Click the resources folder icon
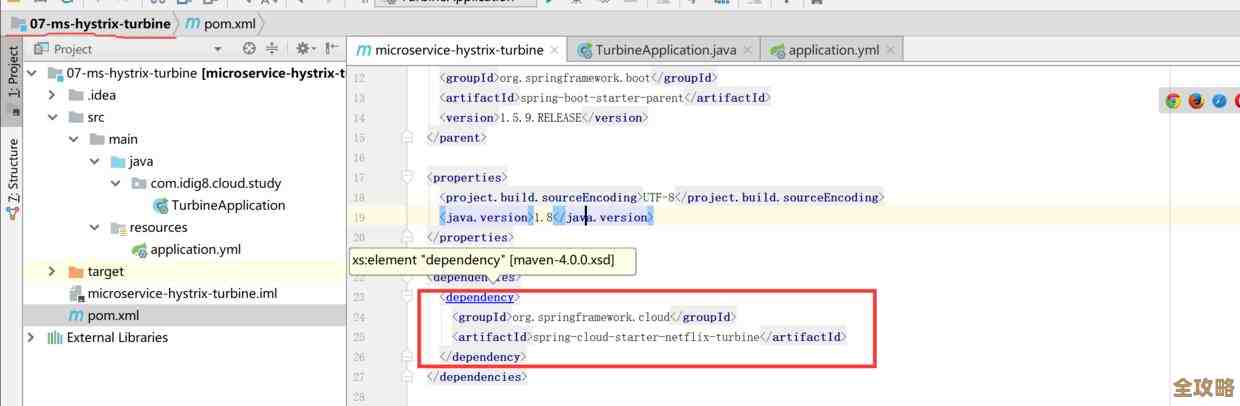 point(118,227)
